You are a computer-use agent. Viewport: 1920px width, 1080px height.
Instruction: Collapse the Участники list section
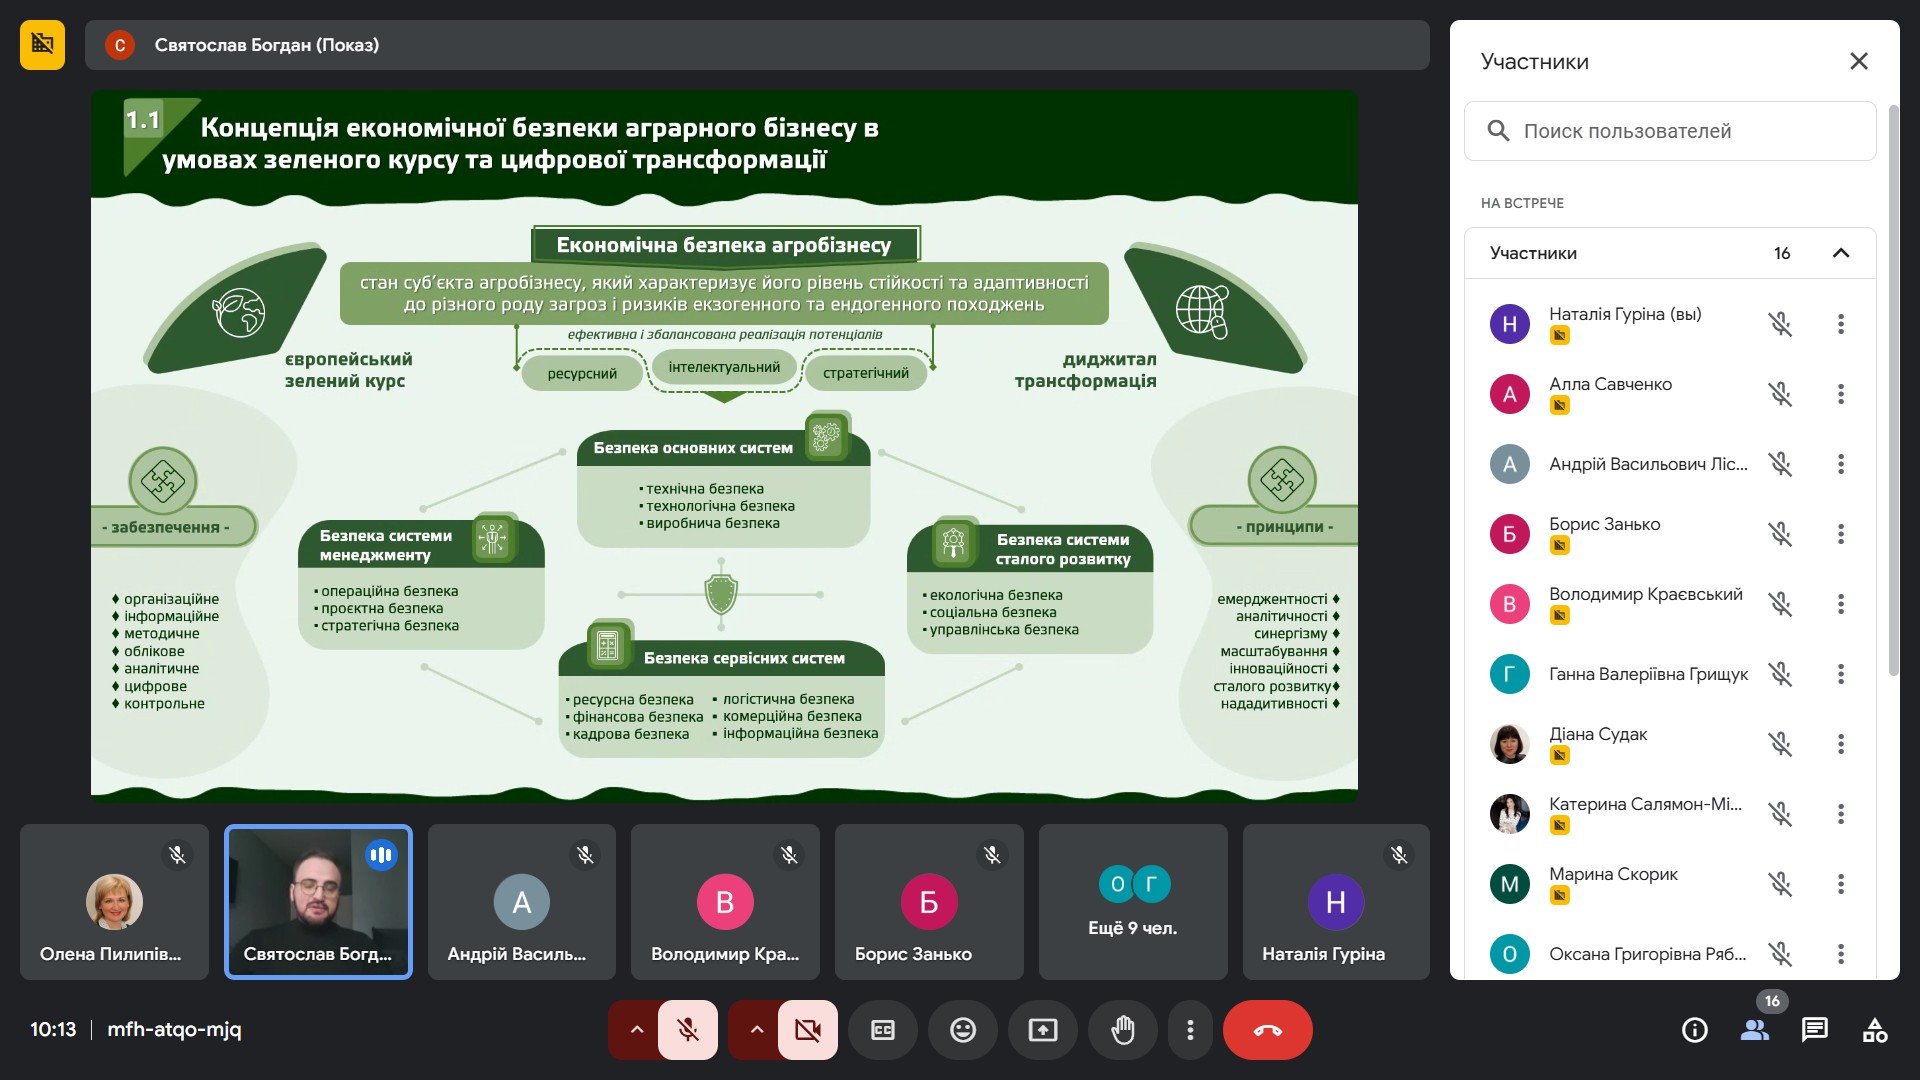[x=1841, y=253]
